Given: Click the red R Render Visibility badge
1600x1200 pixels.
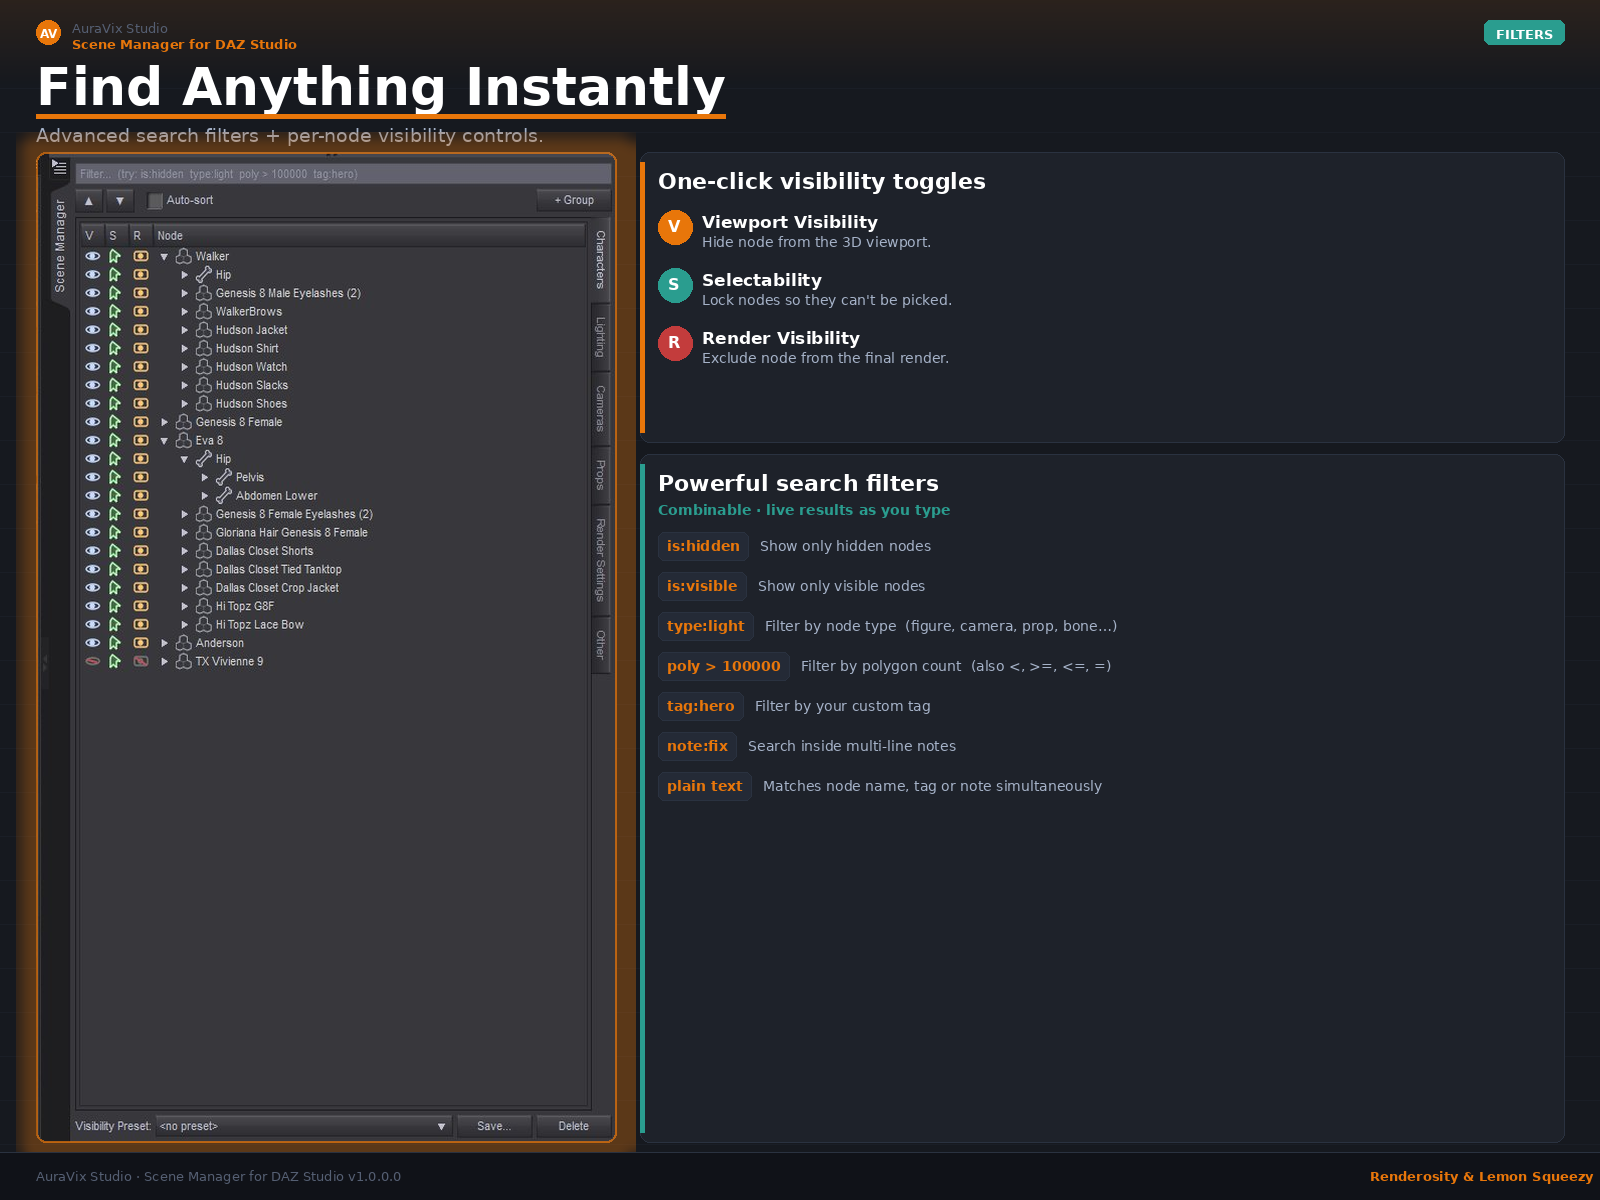Looking at the screenshot, I should (675, 343).
